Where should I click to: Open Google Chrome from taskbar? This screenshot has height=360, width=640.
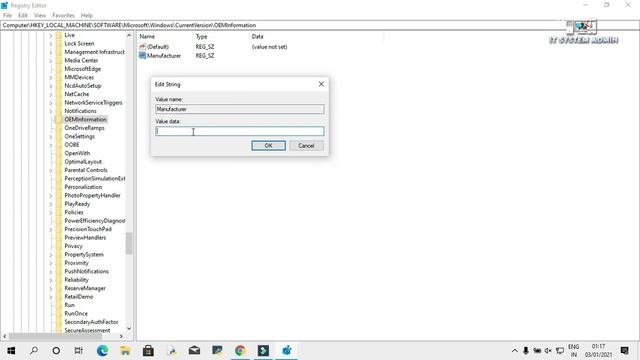(240, 351)
